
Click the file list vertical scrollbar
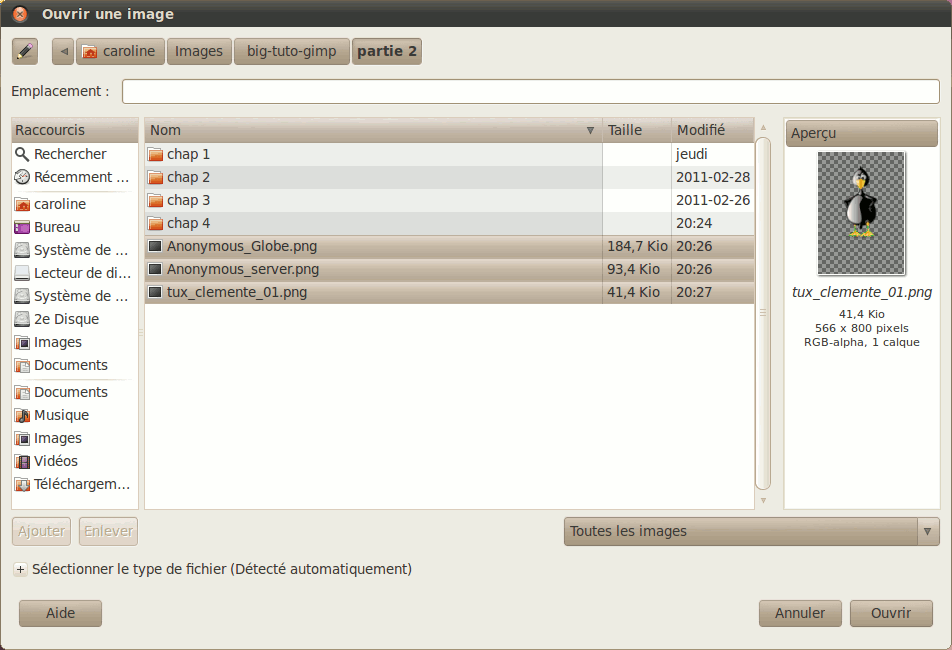[763, 312]
